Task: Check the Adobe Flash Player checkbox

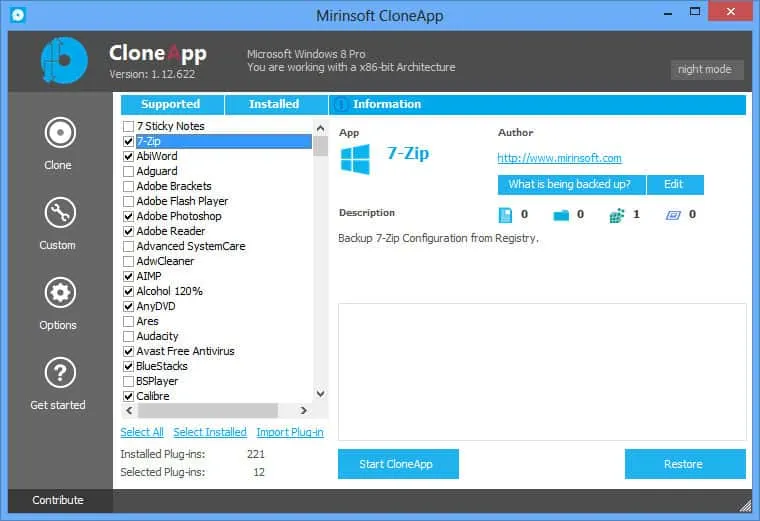Action: click(128, 202)
